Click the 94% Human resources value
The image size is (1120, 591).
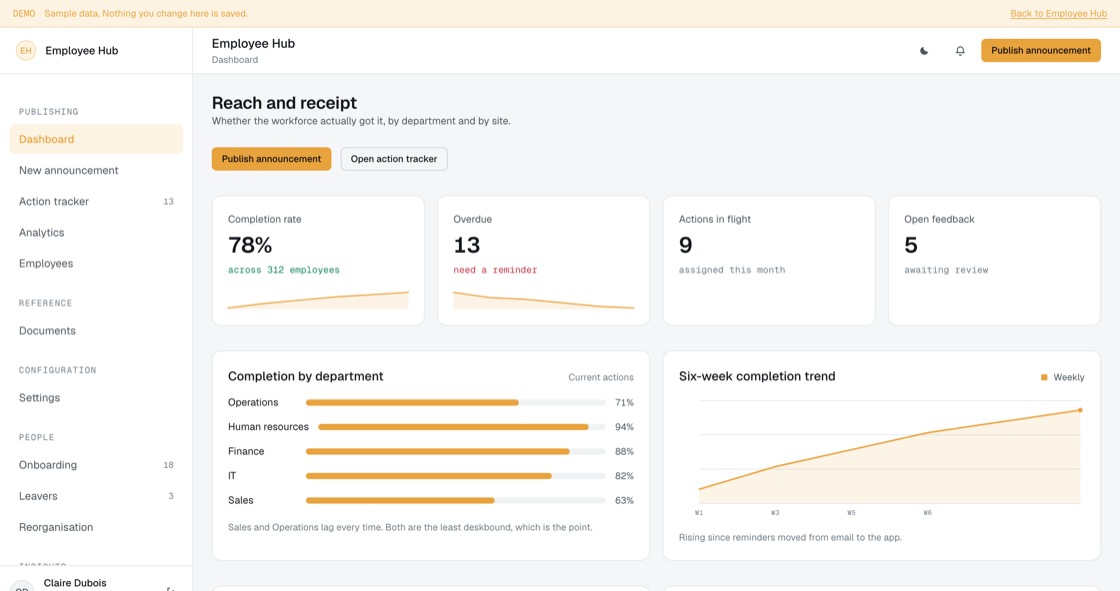pos(624,427)
